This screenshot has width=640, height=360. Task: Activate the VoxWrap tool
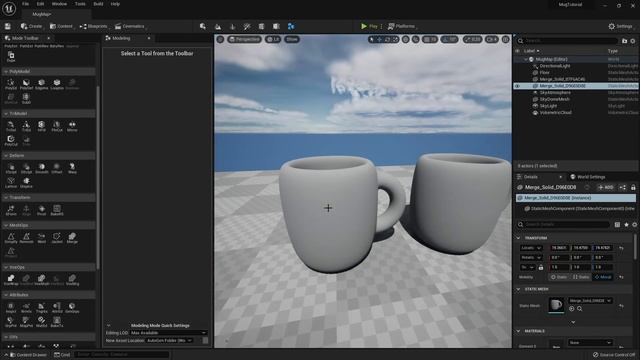[x=11, y=280]
